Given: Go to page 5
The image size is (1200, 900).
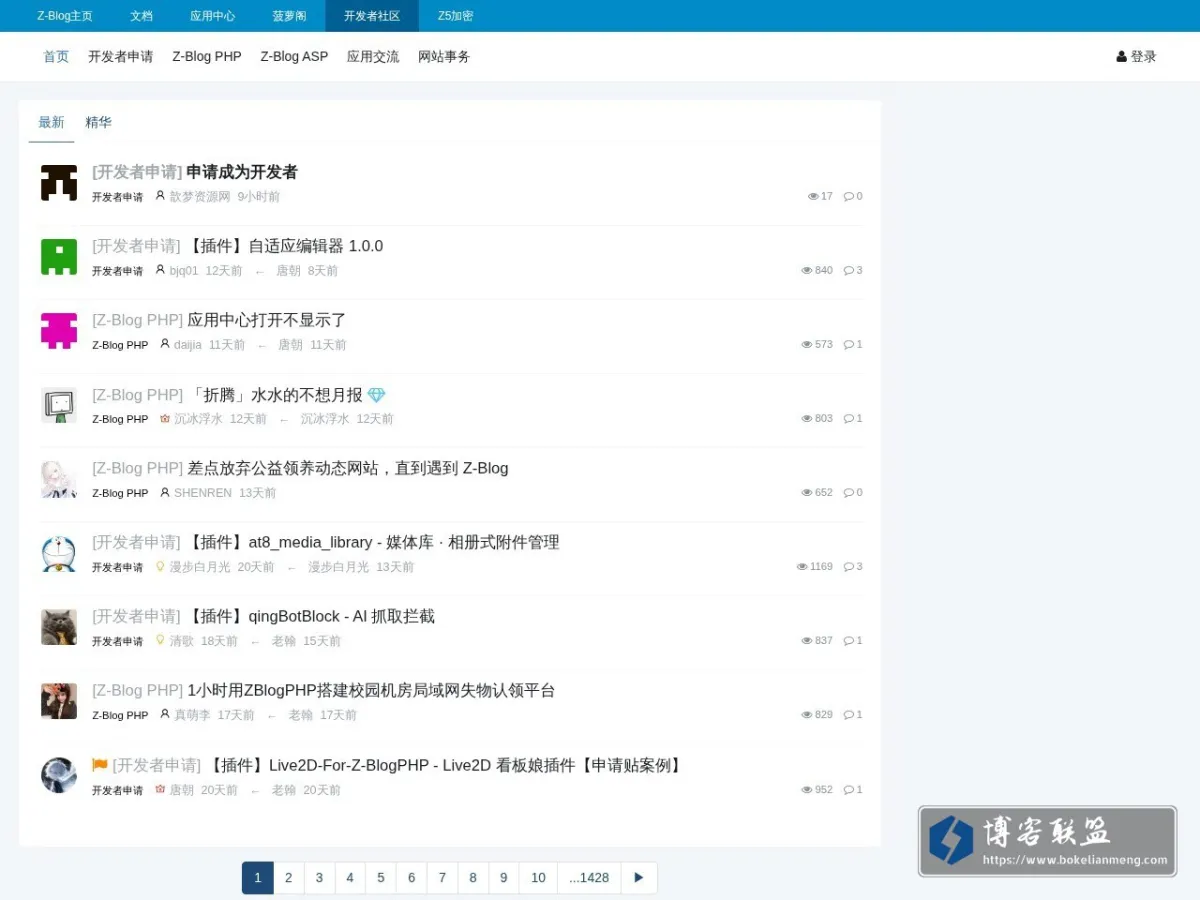Looking at the screenshot, I should 381,878.
